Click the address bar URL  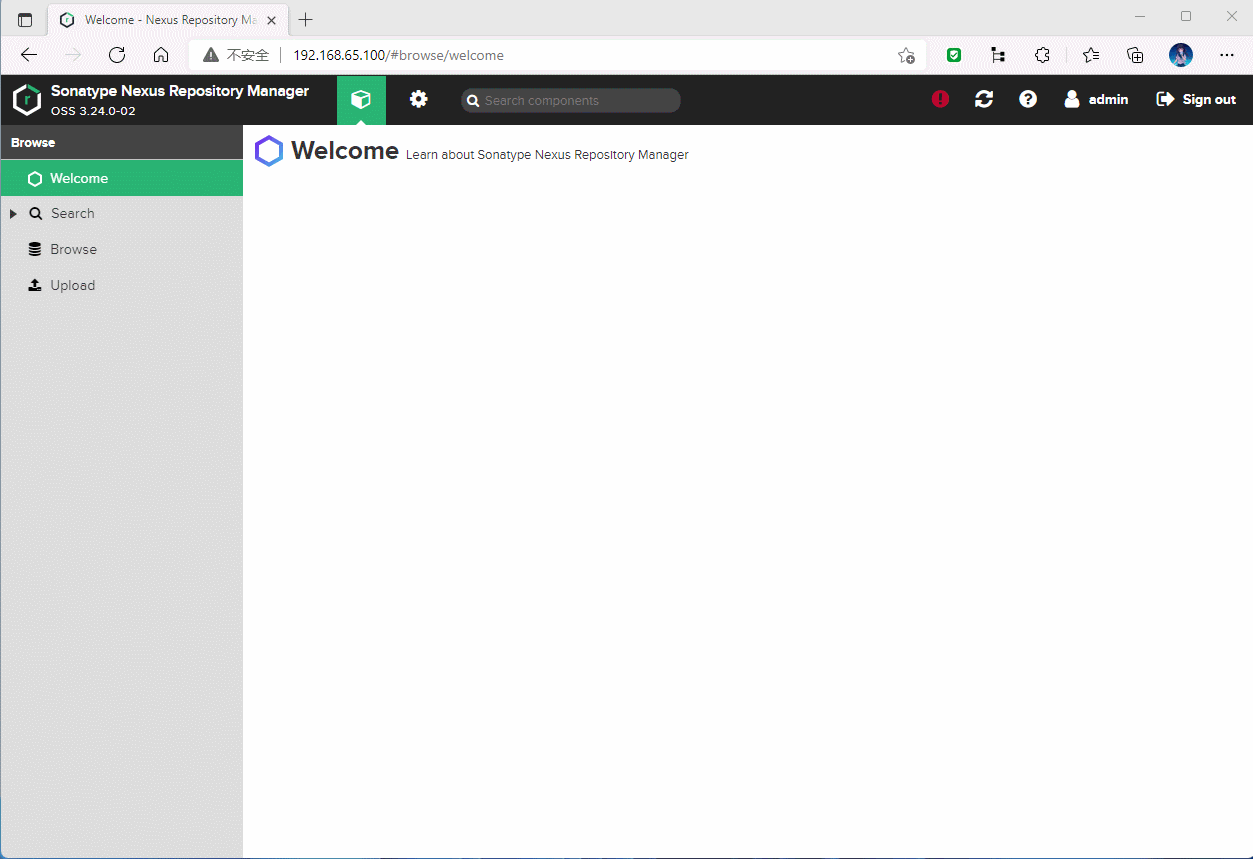[x=398, y=55]
